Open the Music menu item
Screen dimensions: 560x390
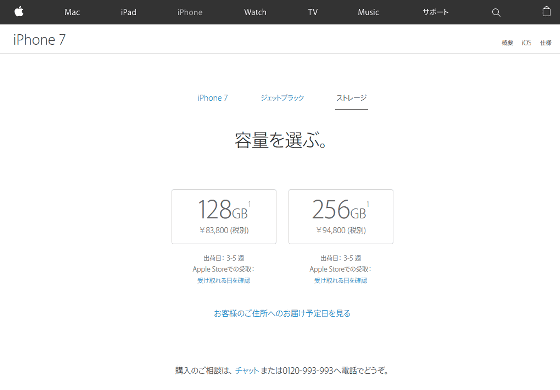(368, 12)
